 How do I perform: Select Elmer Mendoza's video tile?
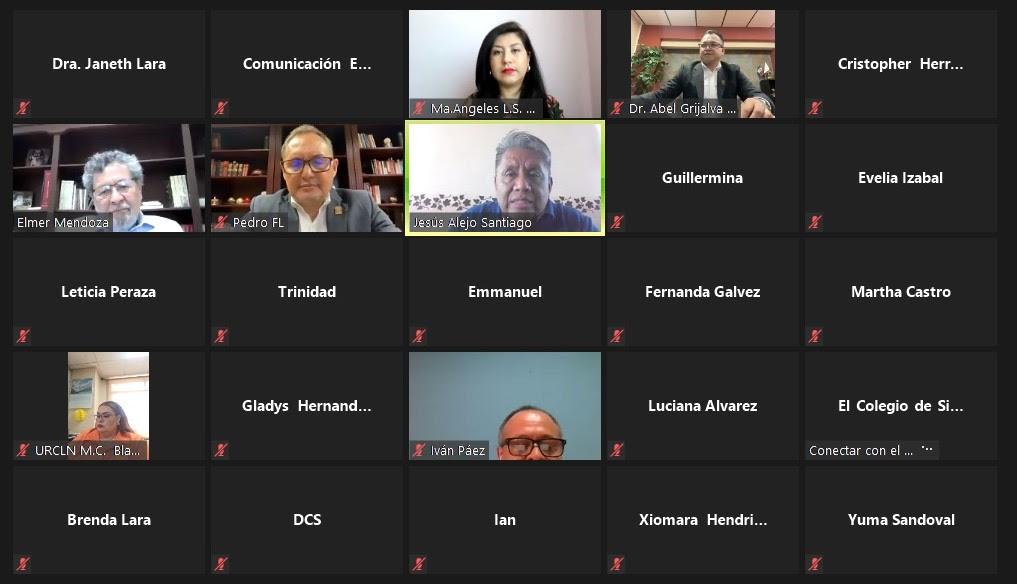click(109, 178)
